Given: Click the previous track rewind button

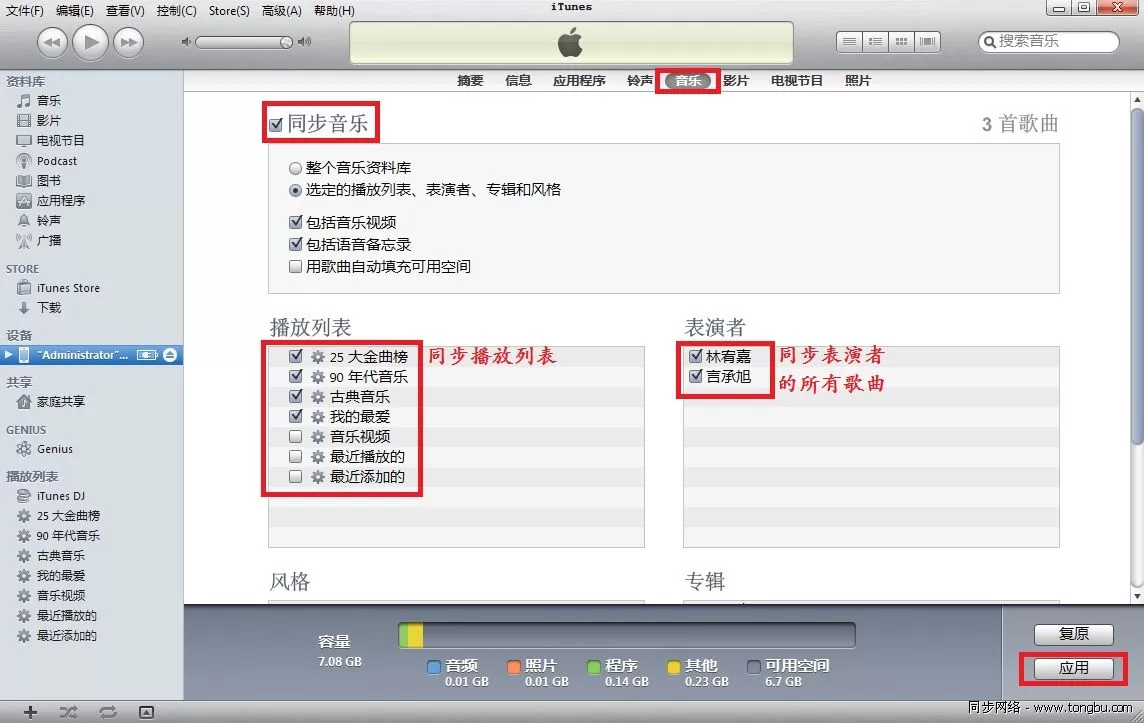Looking at the screenshot, I should point(52,42).
